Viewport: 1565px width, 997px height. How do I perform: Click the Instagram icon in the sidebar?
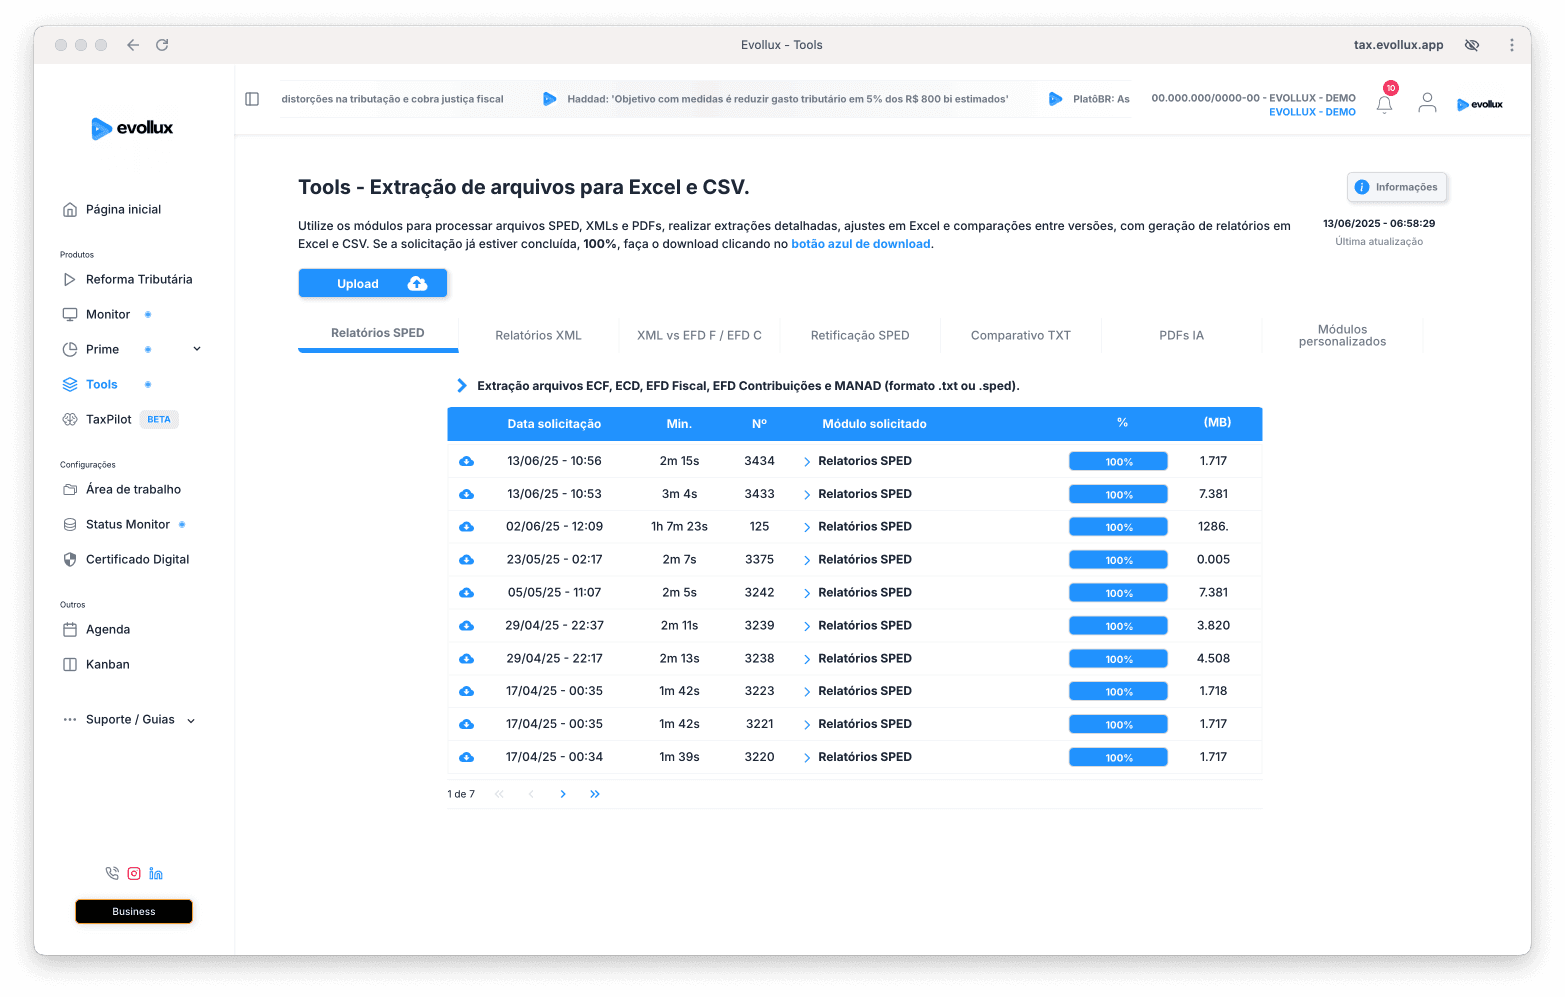[133, 872]
